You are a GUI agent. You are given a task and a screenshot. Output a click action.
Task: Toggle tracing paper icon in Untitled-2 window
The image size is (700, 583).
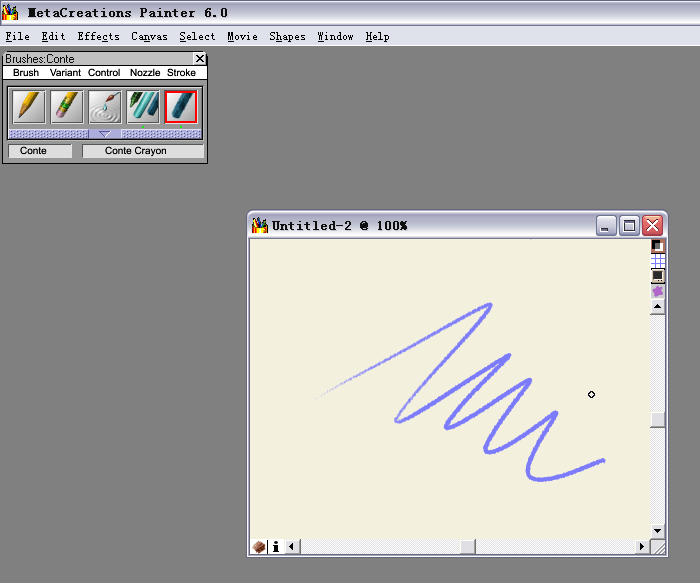coord(658,246)
